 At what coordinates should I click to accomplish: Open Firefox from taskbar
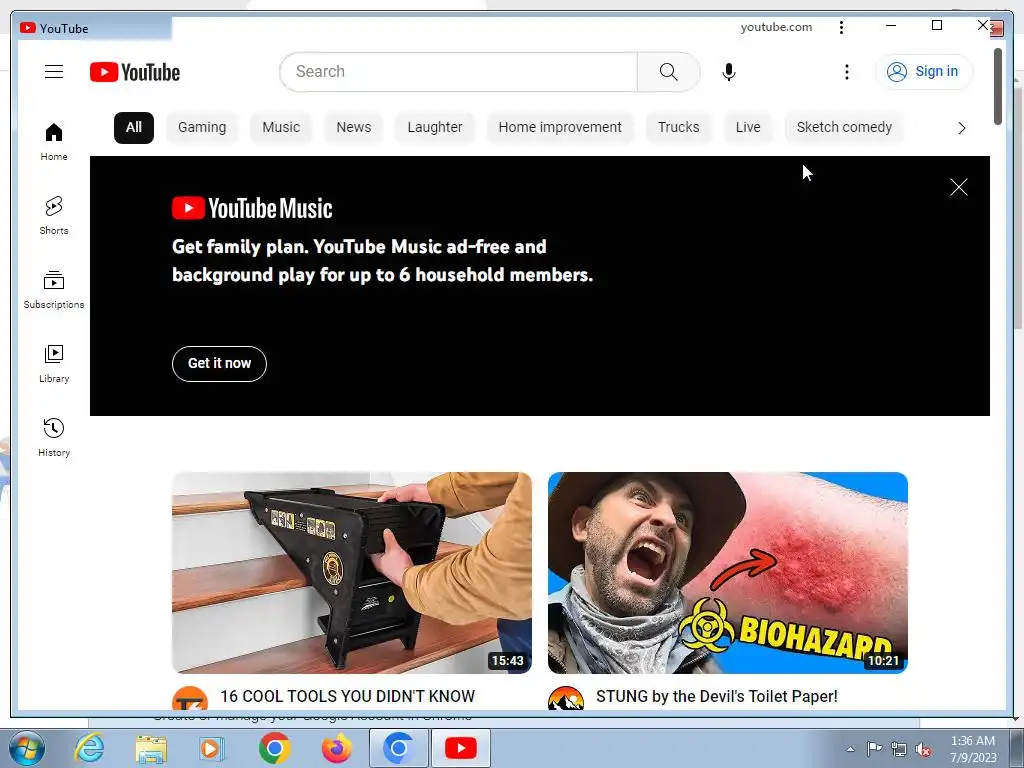(336, 748)
